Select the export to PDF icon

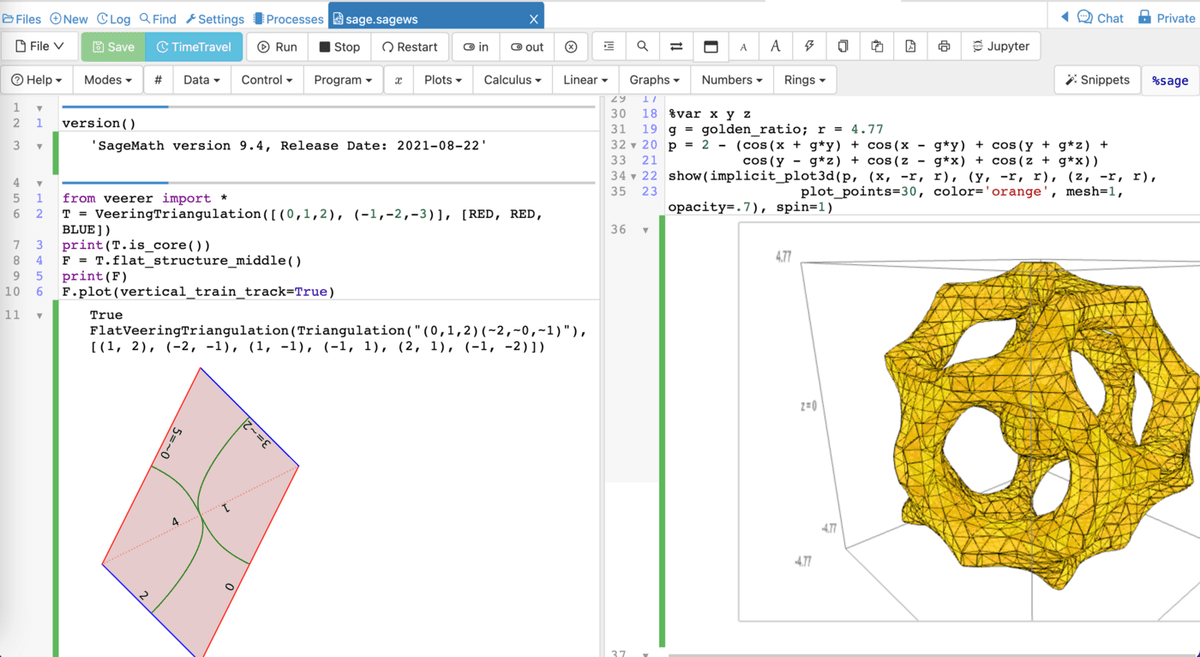point(906,46)
